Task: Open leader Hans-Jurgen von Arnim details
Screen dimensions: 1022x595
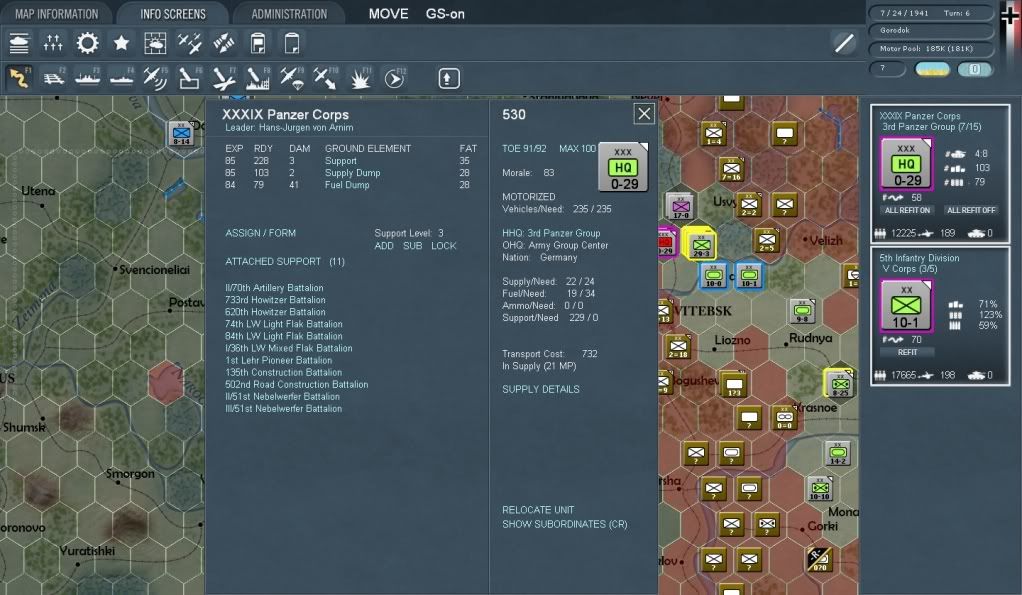Action: pyautogui.click(x=289, y=128)
